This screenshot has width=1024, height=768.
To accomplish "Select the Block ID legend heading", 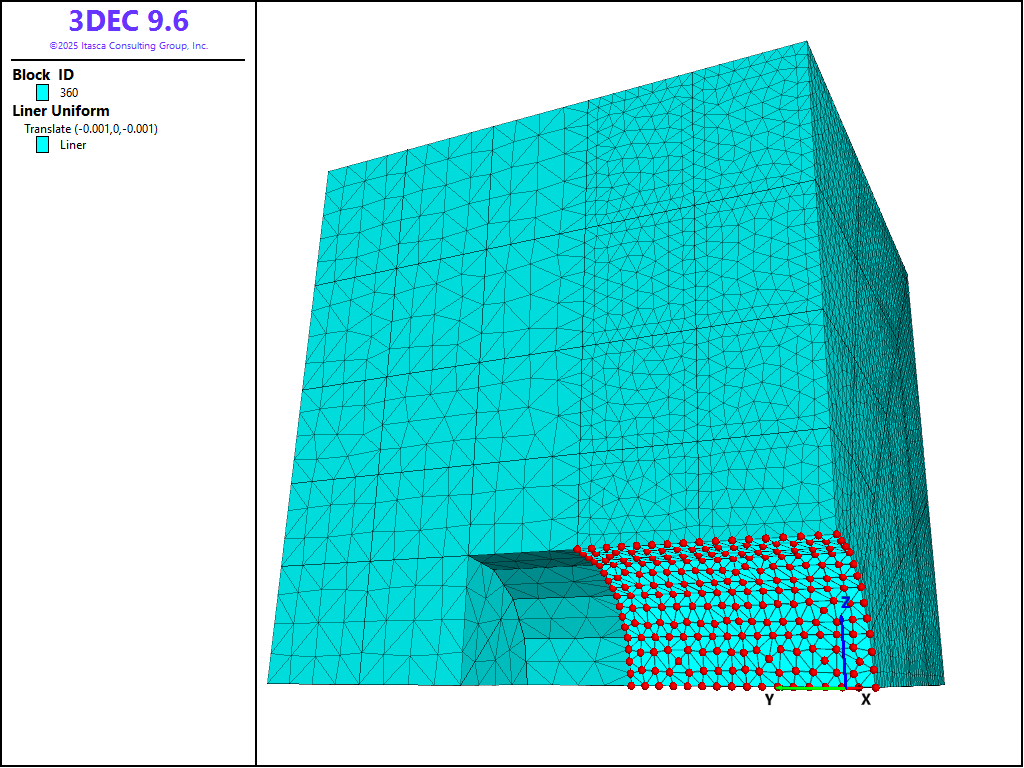I will coord(43,75).
